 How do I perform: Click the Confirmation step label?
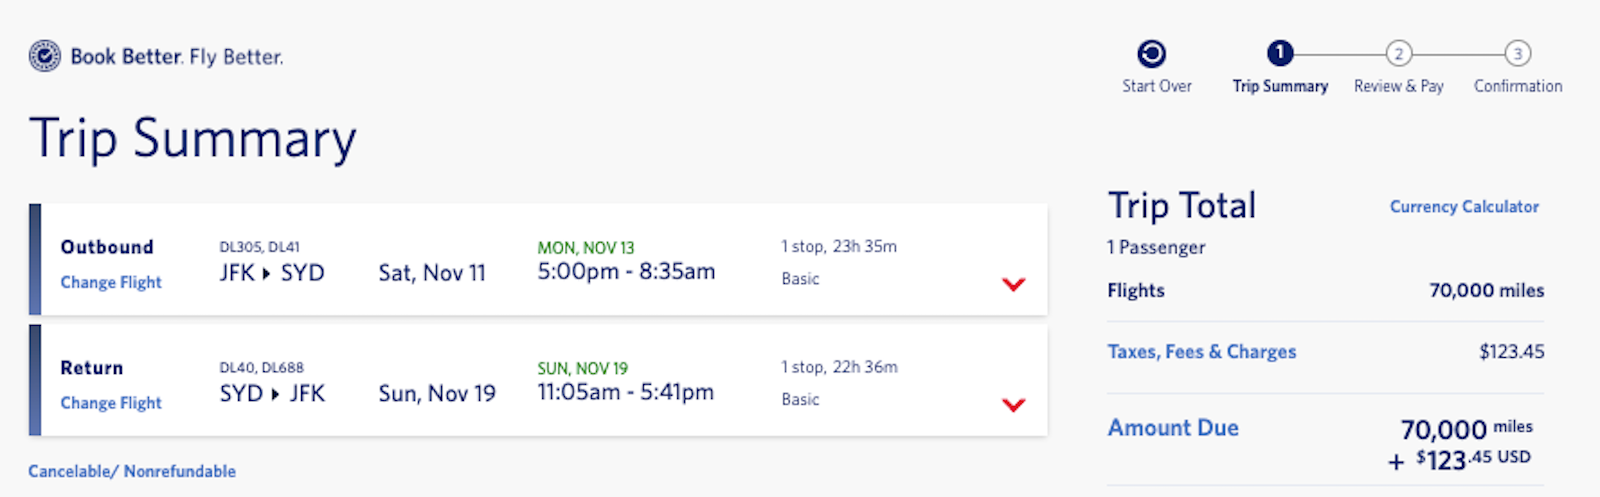(x=1518, y=86)
